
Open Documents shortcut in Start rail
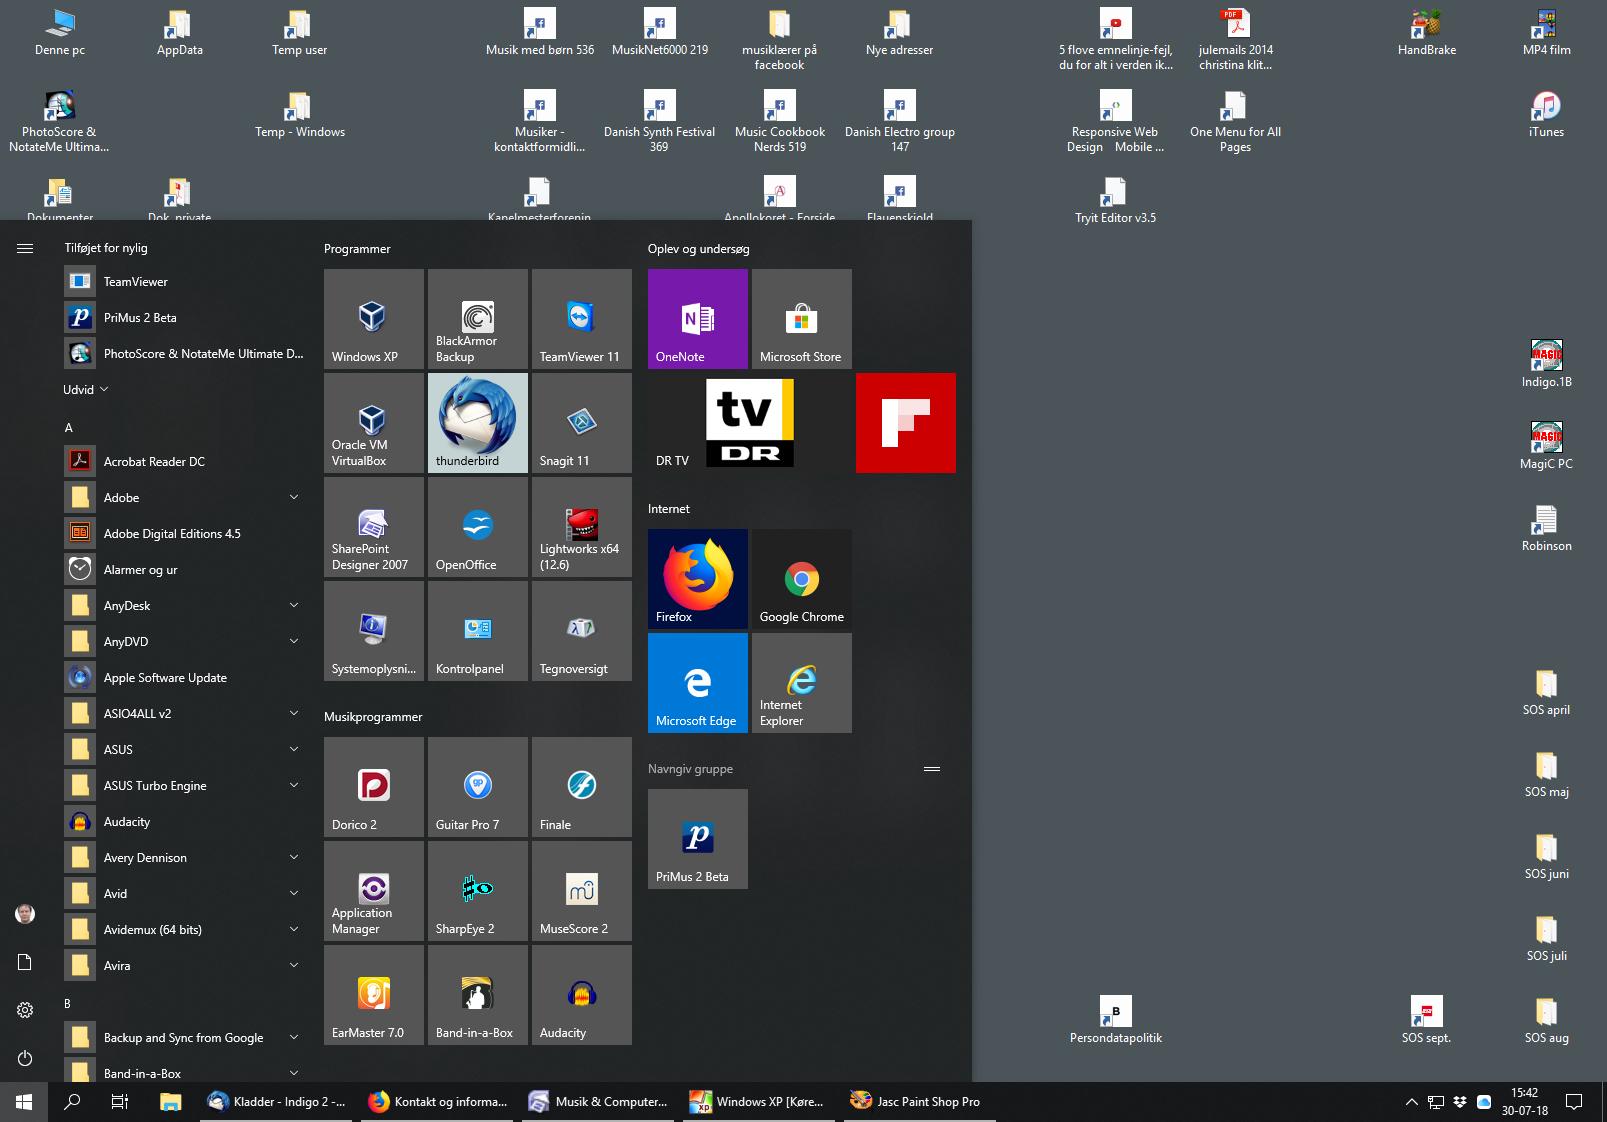(x=25, y=962)
